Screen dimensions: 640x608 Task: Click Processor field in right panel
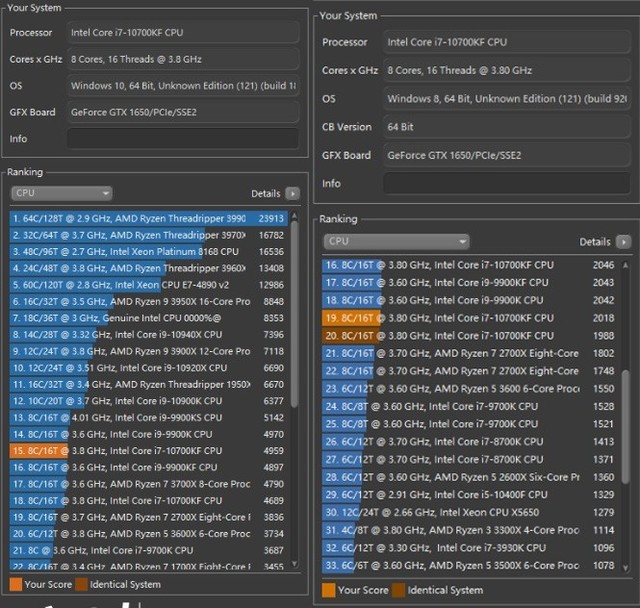tap(507, 42)
